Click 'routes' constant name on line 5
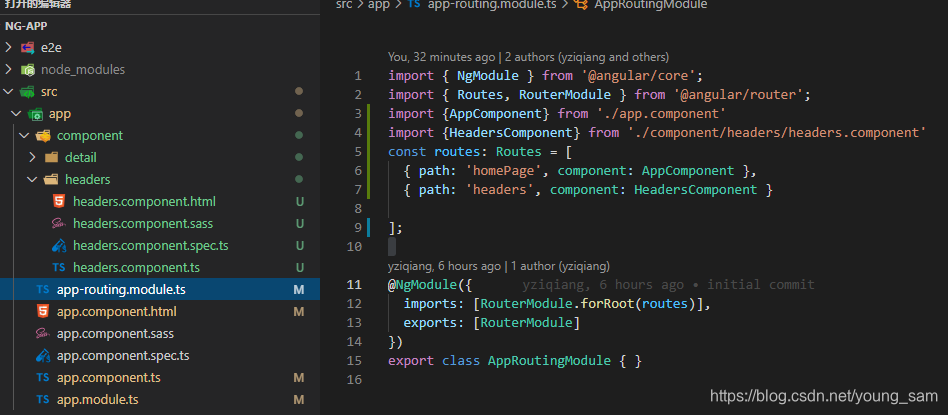Viewport: 948px width, 415px height. tap(457, 151)
